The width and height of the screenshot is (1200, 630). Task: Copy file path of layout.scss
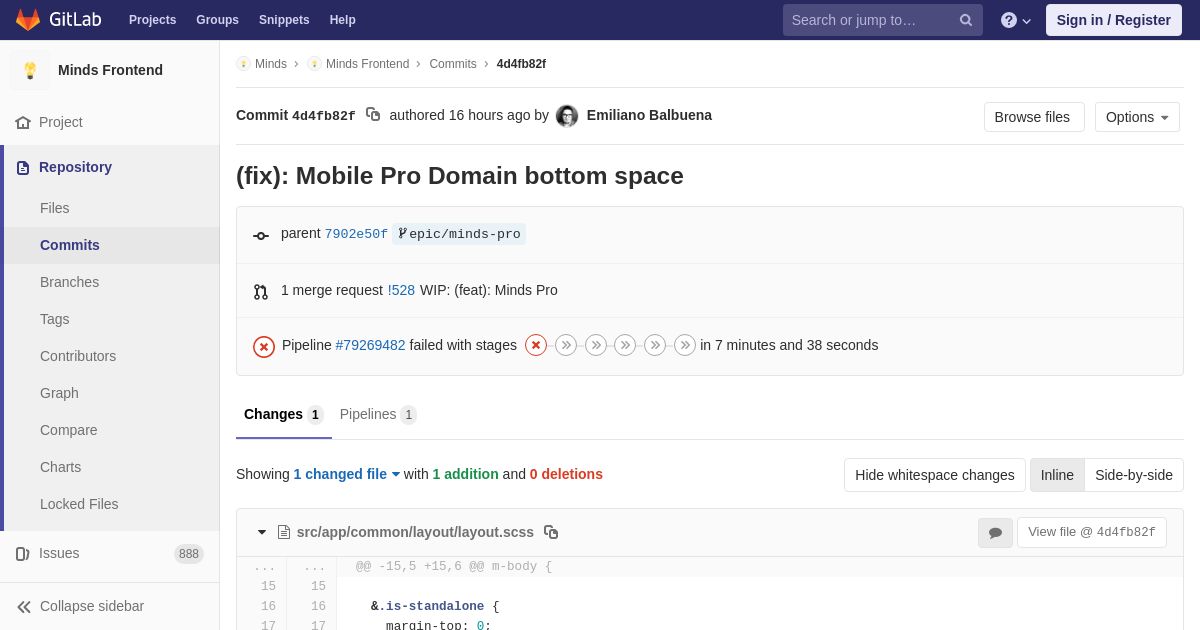tap(551, 532)
